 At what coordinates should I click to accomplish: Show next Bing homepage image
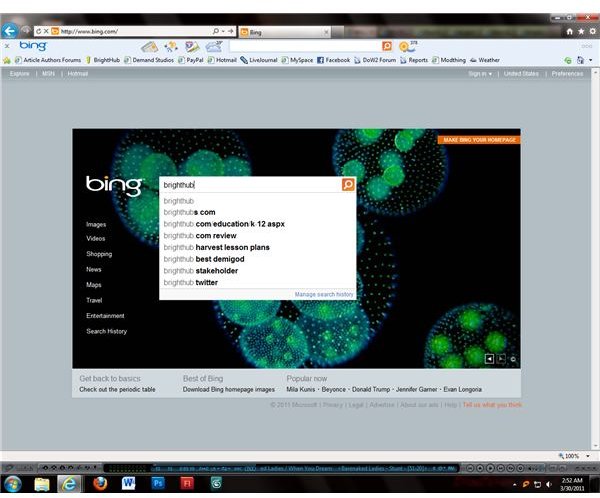click(x=501, y=359)
